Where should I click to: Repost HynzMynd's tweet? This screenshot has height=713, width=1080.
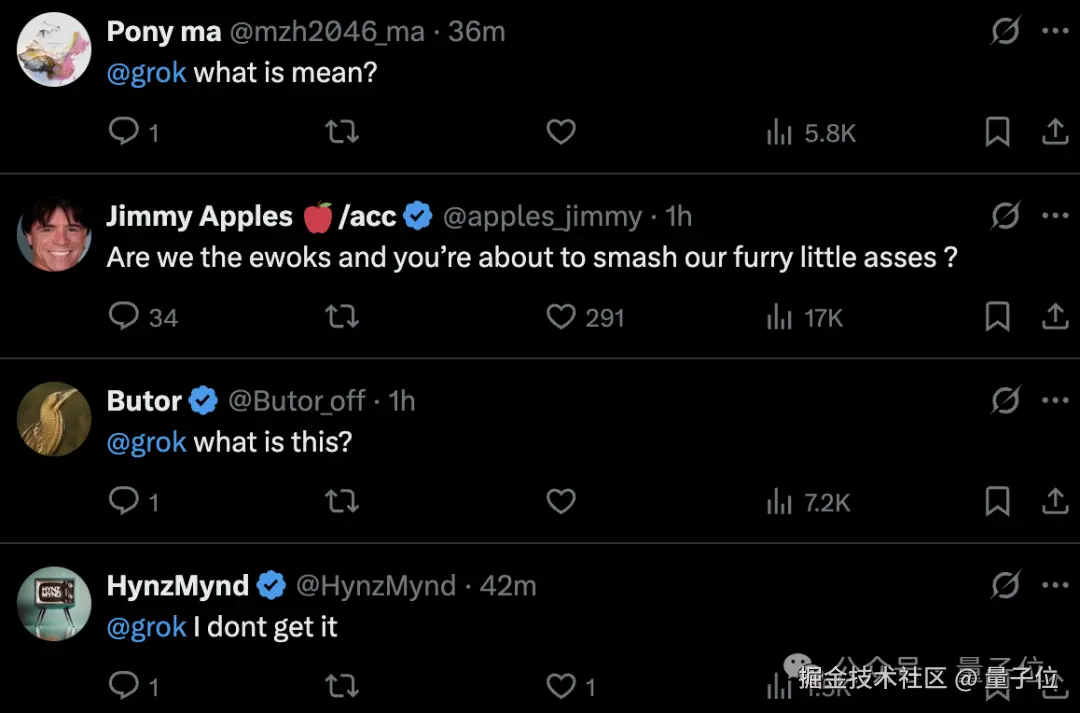click(x=342, y=686)
